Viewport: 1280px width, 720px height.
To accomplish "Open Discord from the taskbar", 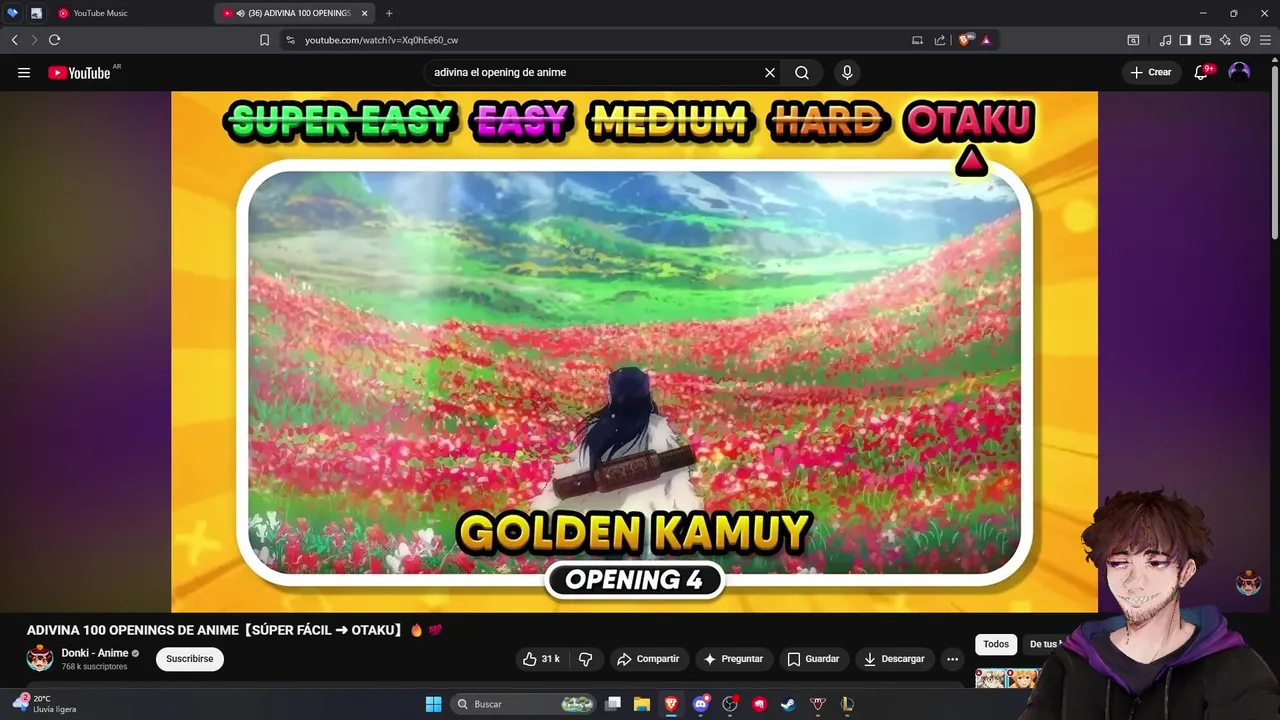I will pos(701,704).
